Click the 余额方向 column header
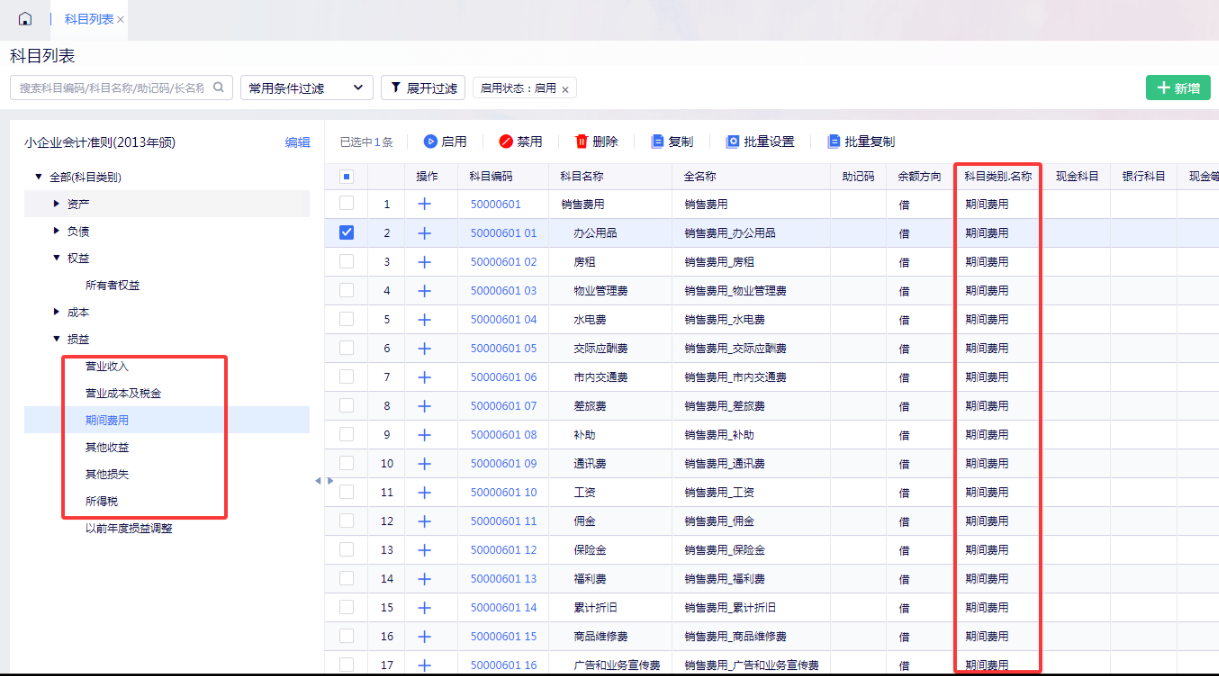 (919, 176)
